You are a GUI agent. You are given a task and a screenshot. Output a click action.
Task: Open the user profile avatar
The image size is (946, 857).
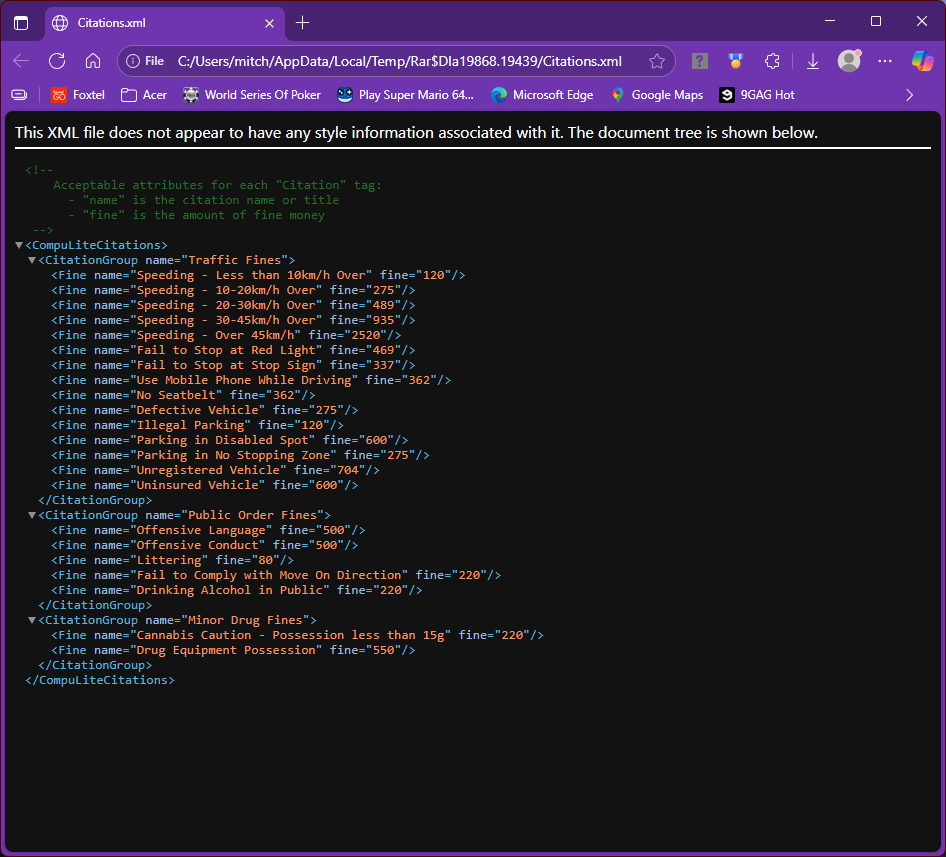[849, 61]
